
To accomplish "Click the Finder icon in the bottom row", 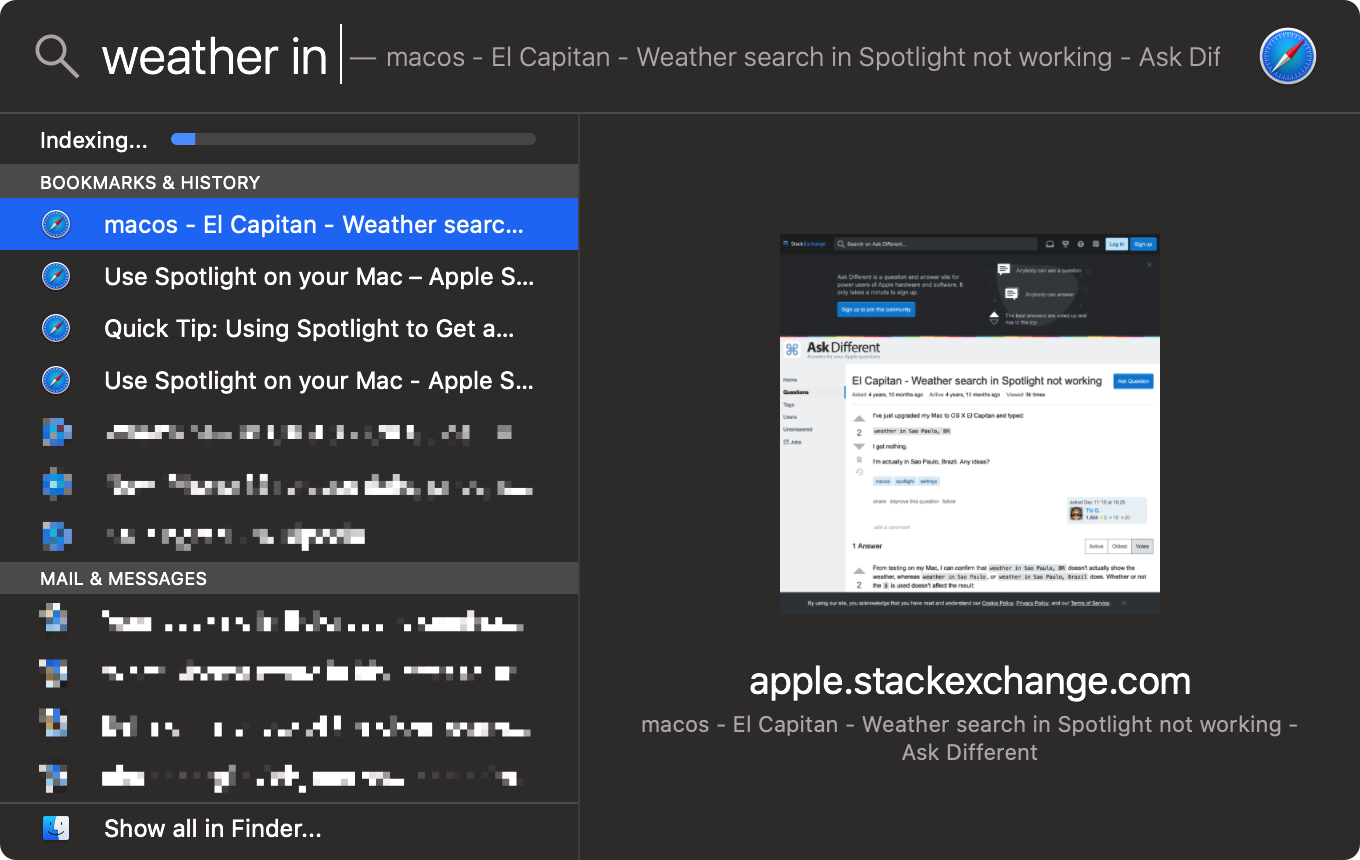I will point(56,828).
